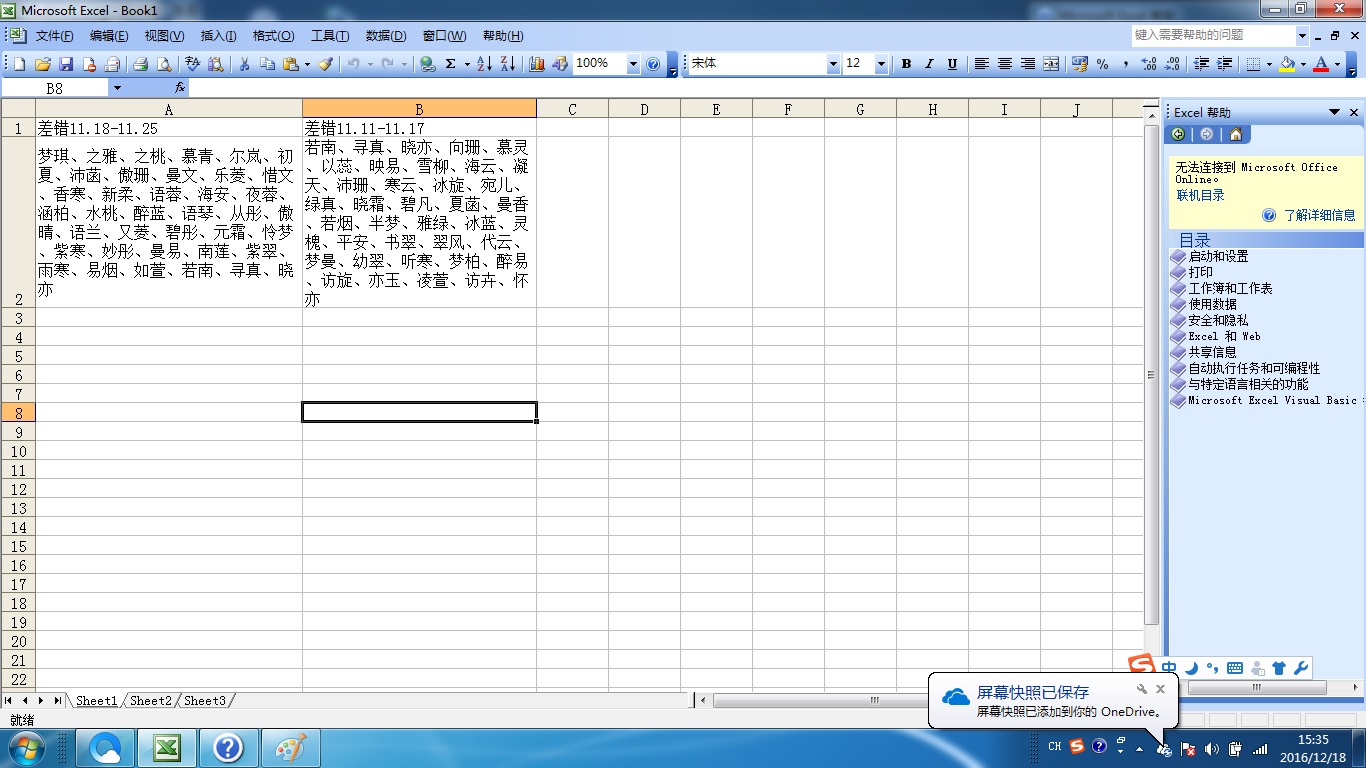Viewport: 1366px width, 768px height.
Task: Open the Paste options dropdown arrow
Action: coord(307,64)
